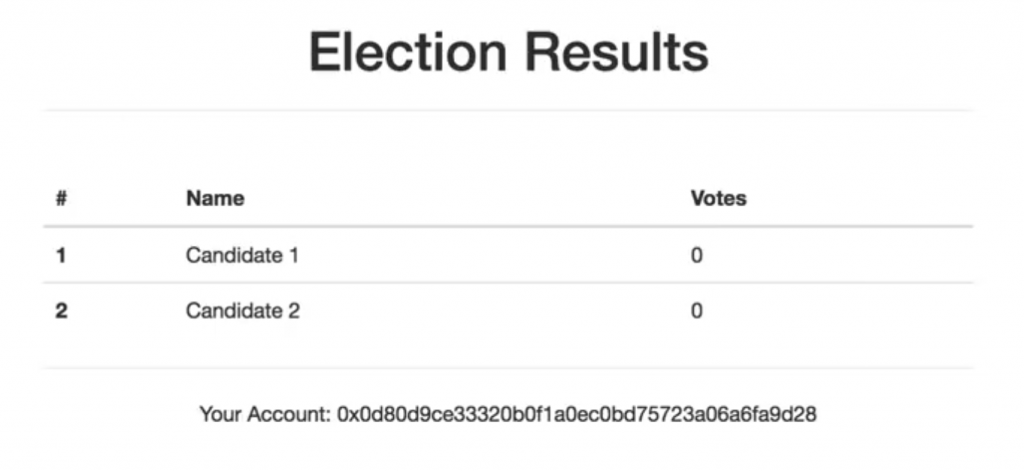Viewport: 1024px width, 471px height.
Task: Click the Votes column header
Action: 718,198
